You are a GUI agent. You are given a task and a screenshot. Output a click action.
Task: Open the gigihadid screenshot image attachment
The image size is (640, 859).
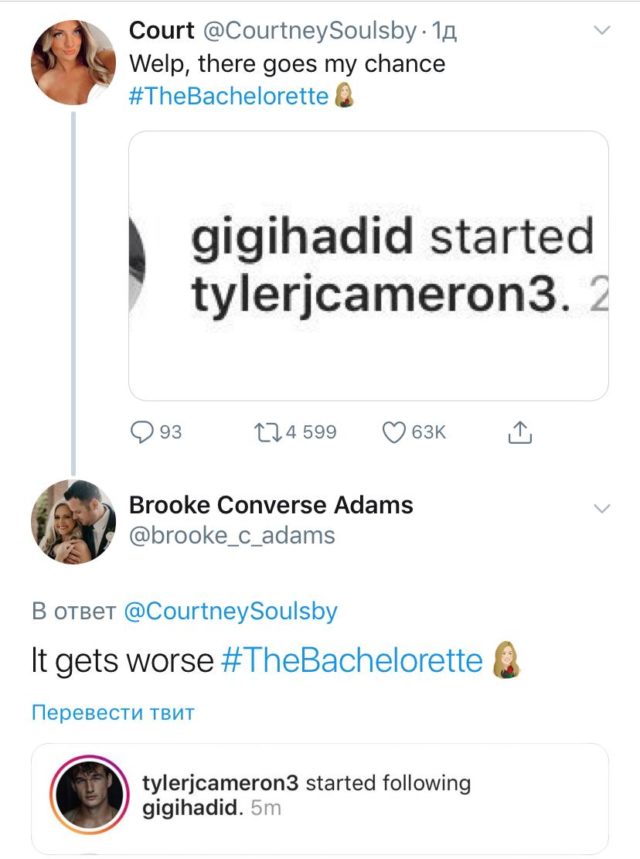click(368, 266)
